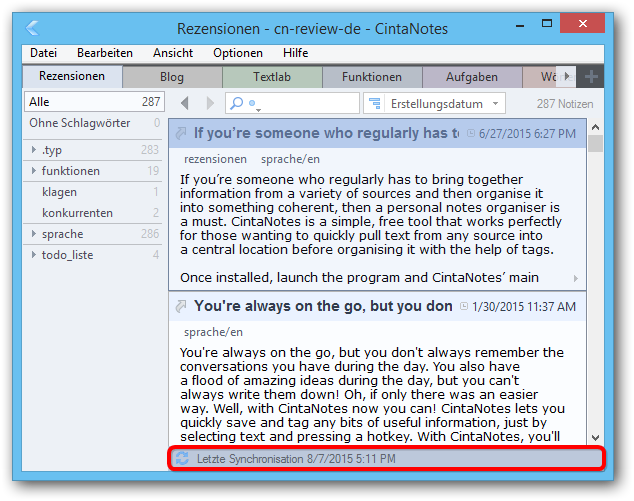The image size is (634, 501).
Task: Expand the sprache tag
Action: click(34, 234)
